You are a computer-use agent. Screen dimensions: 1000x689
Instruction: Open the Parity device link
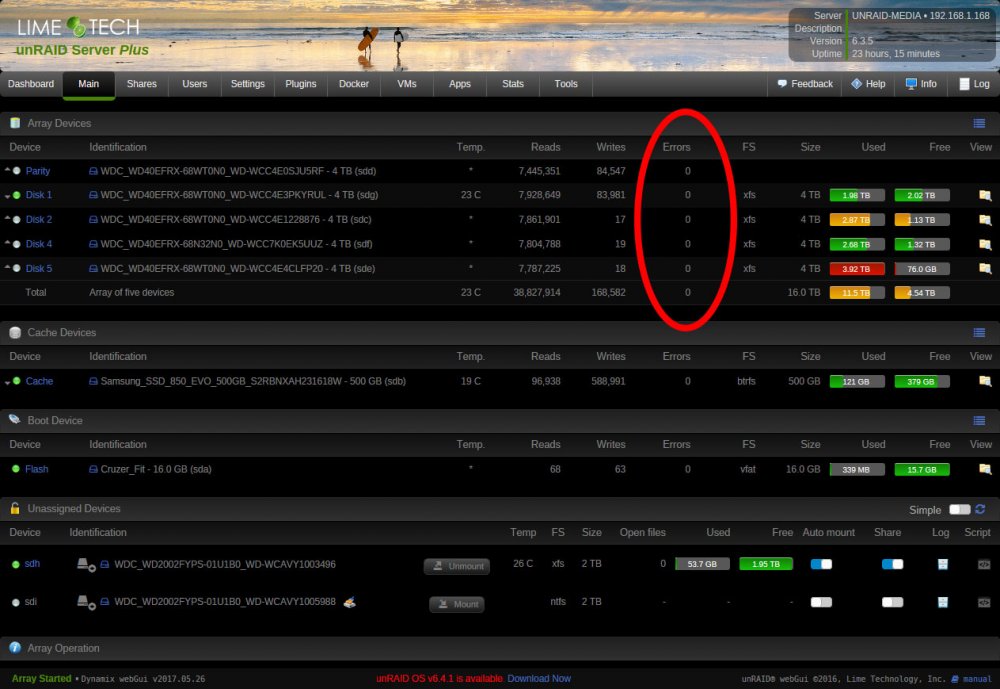click(x=38, y=171)
